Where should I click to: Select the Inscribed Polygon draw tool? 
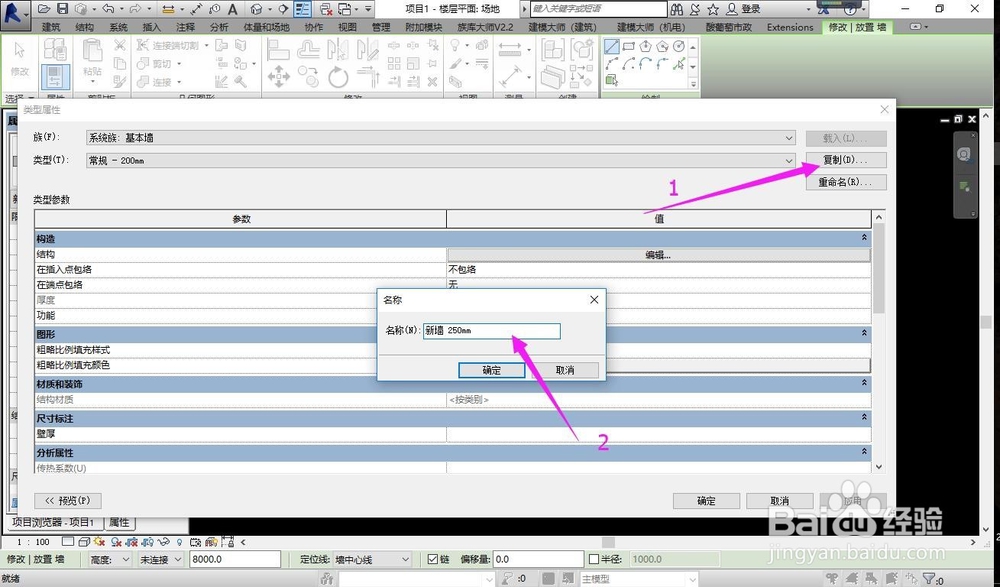[645, 46]
